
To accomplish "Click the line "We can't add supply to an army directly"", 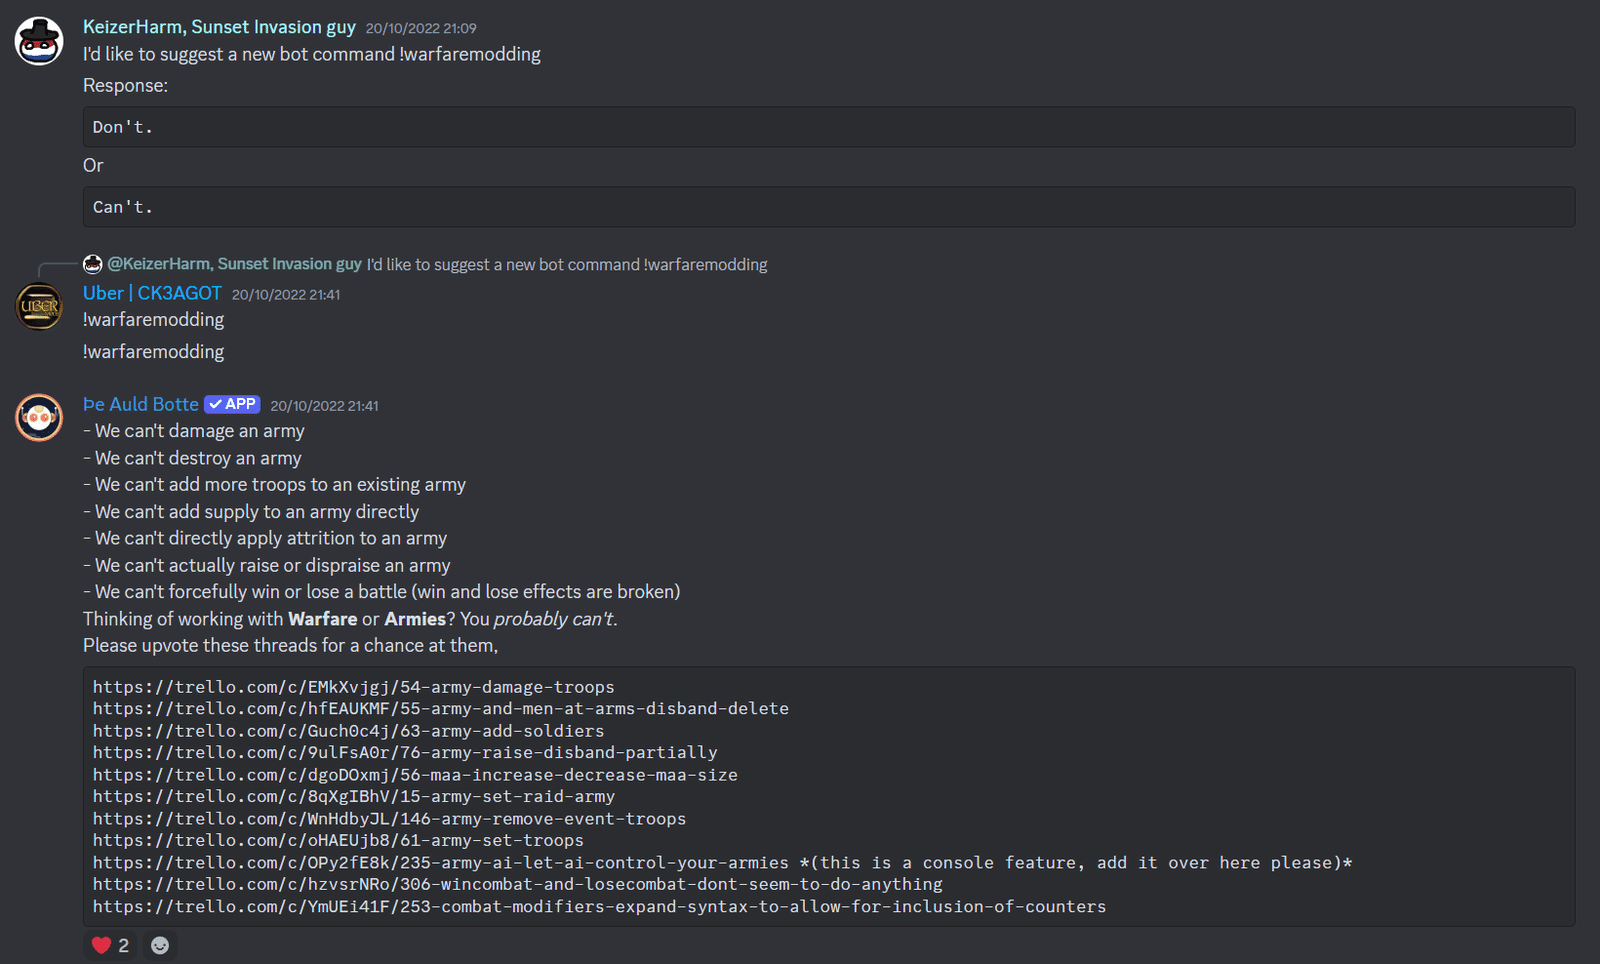I will click(251, 512).
